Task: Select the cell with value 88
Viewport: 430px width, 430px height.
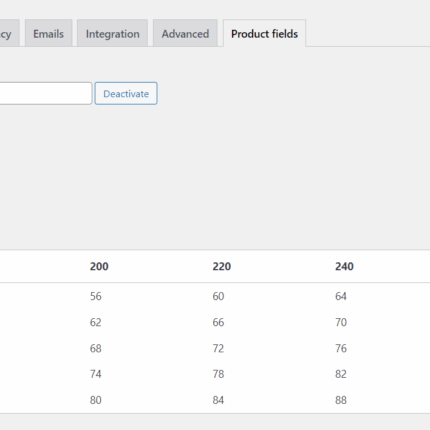Action: tap(341, 400)
